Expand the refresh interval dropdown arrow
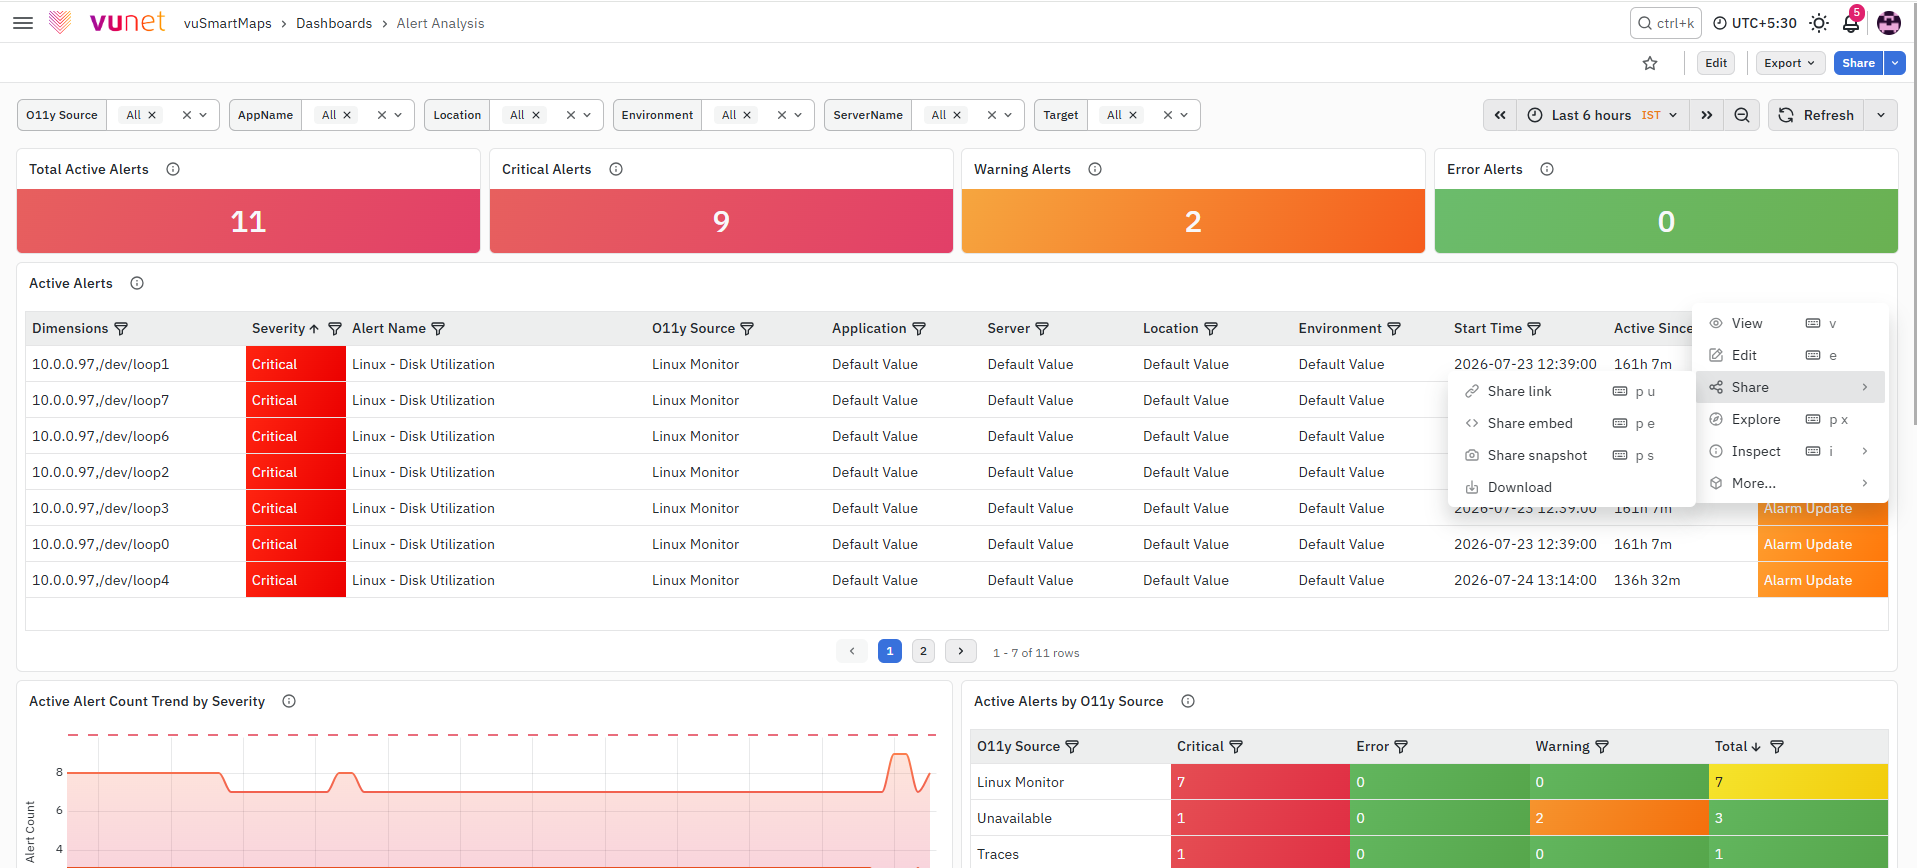Screen dimensions: 1917x868 click(x=1881, y=115)
